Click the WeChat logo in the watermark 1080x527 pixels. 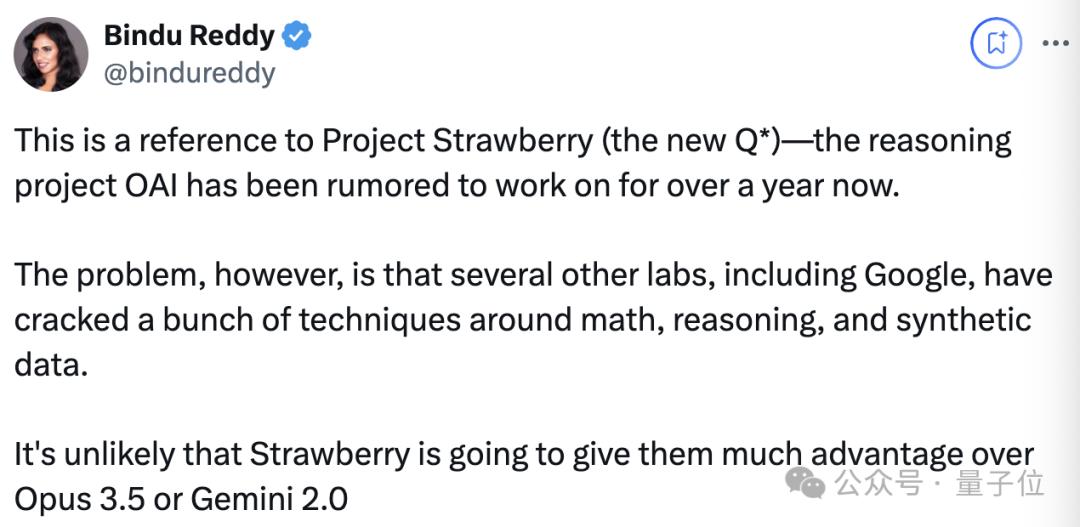[x=804, y=484]
